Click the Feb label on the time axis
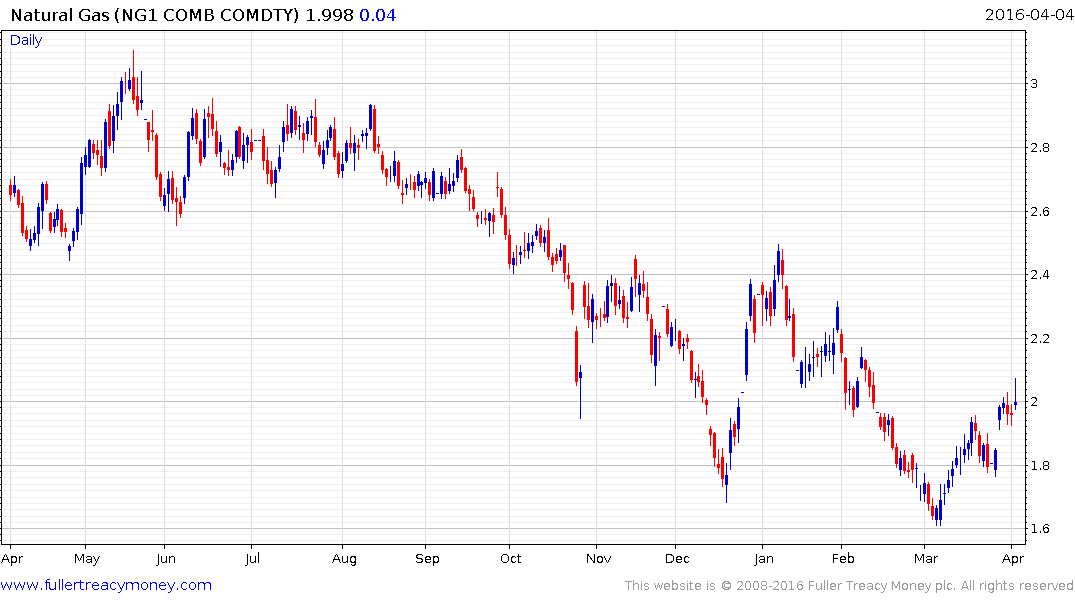 (843, 558)
